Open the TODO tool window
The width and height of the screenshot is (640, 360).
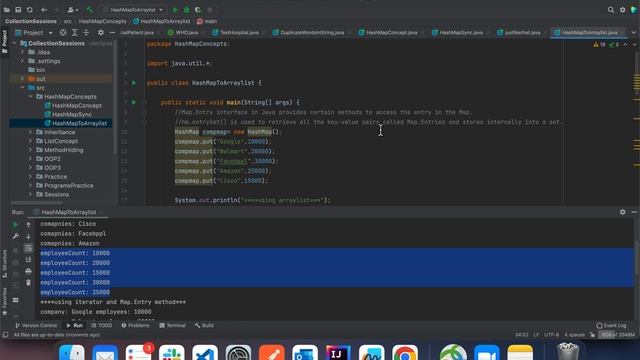(101, 326)
